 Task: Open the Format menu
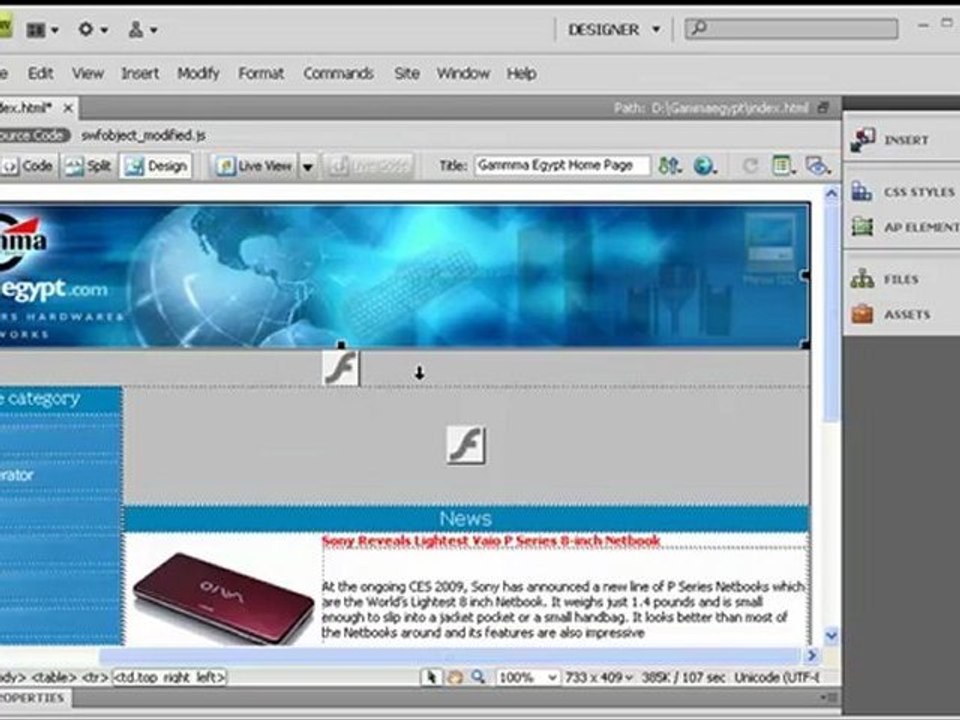pyautogui.click(x=261, y=73)
